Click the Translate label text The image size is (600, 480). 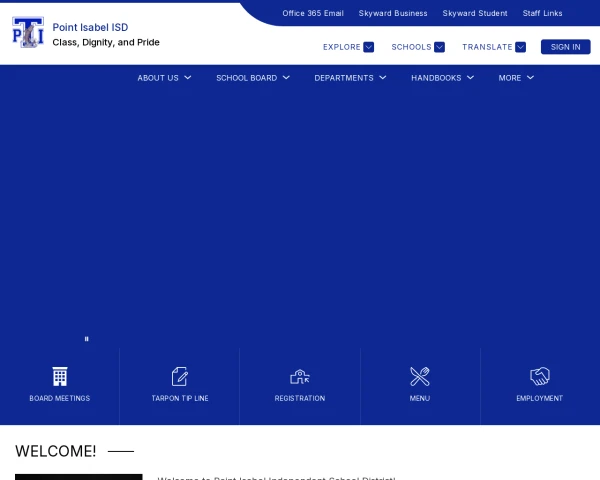pos(487,47)
